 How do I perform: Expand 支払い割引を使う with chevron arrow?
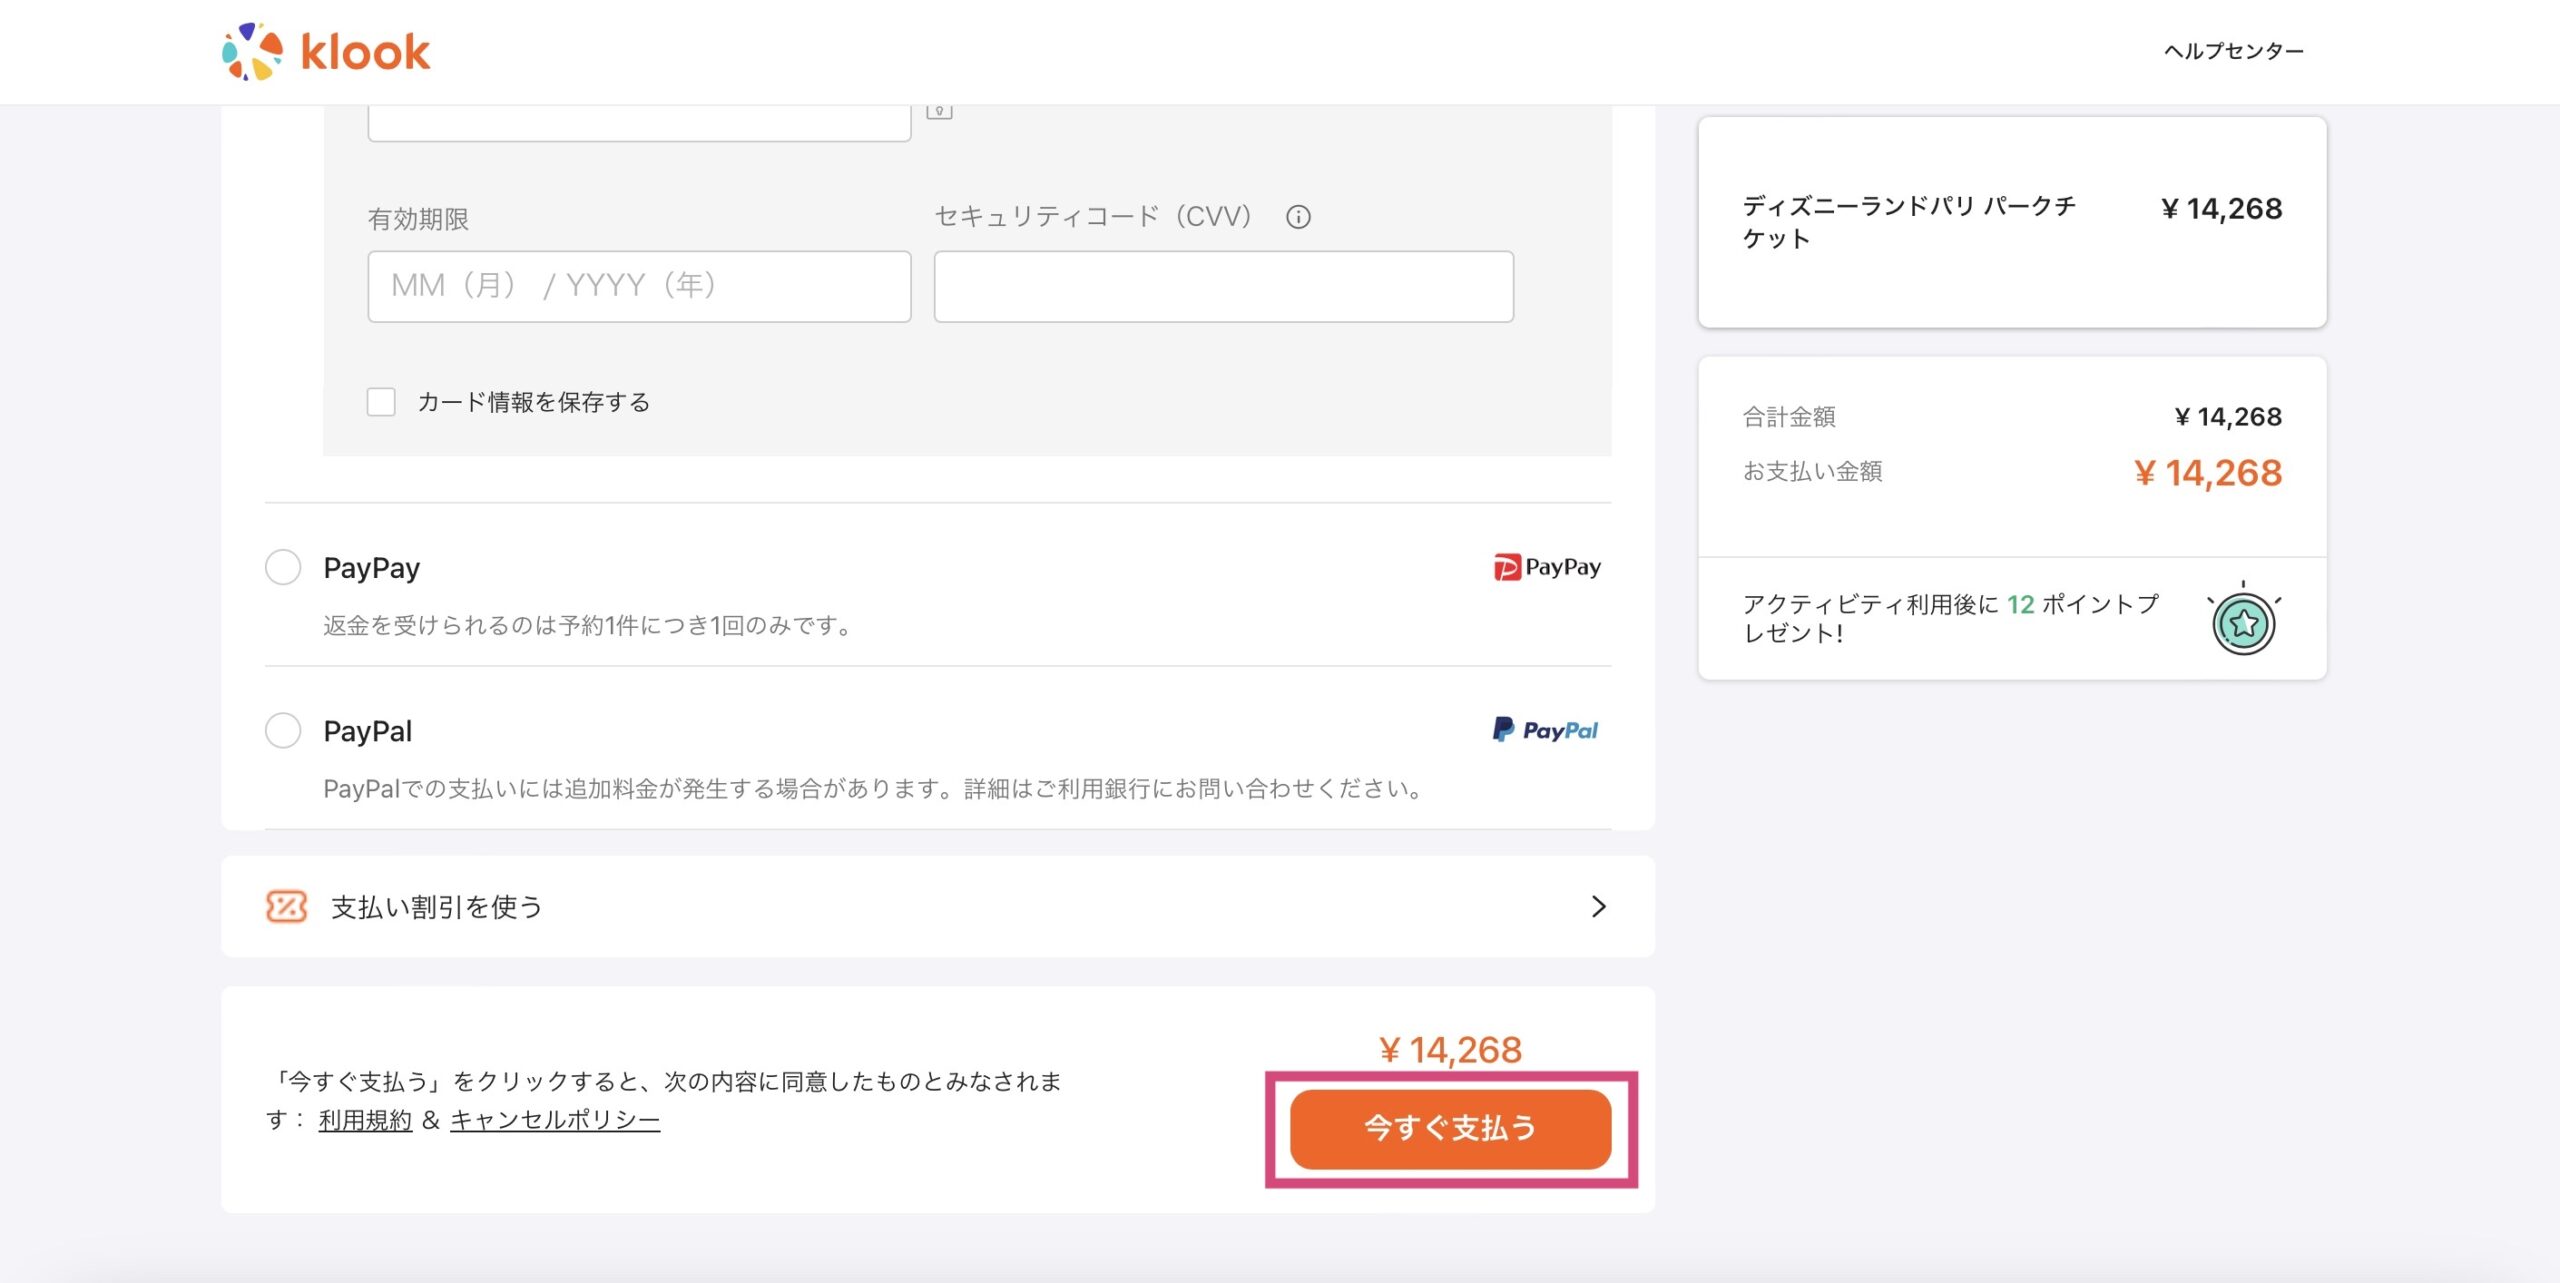pos(1599,906)
